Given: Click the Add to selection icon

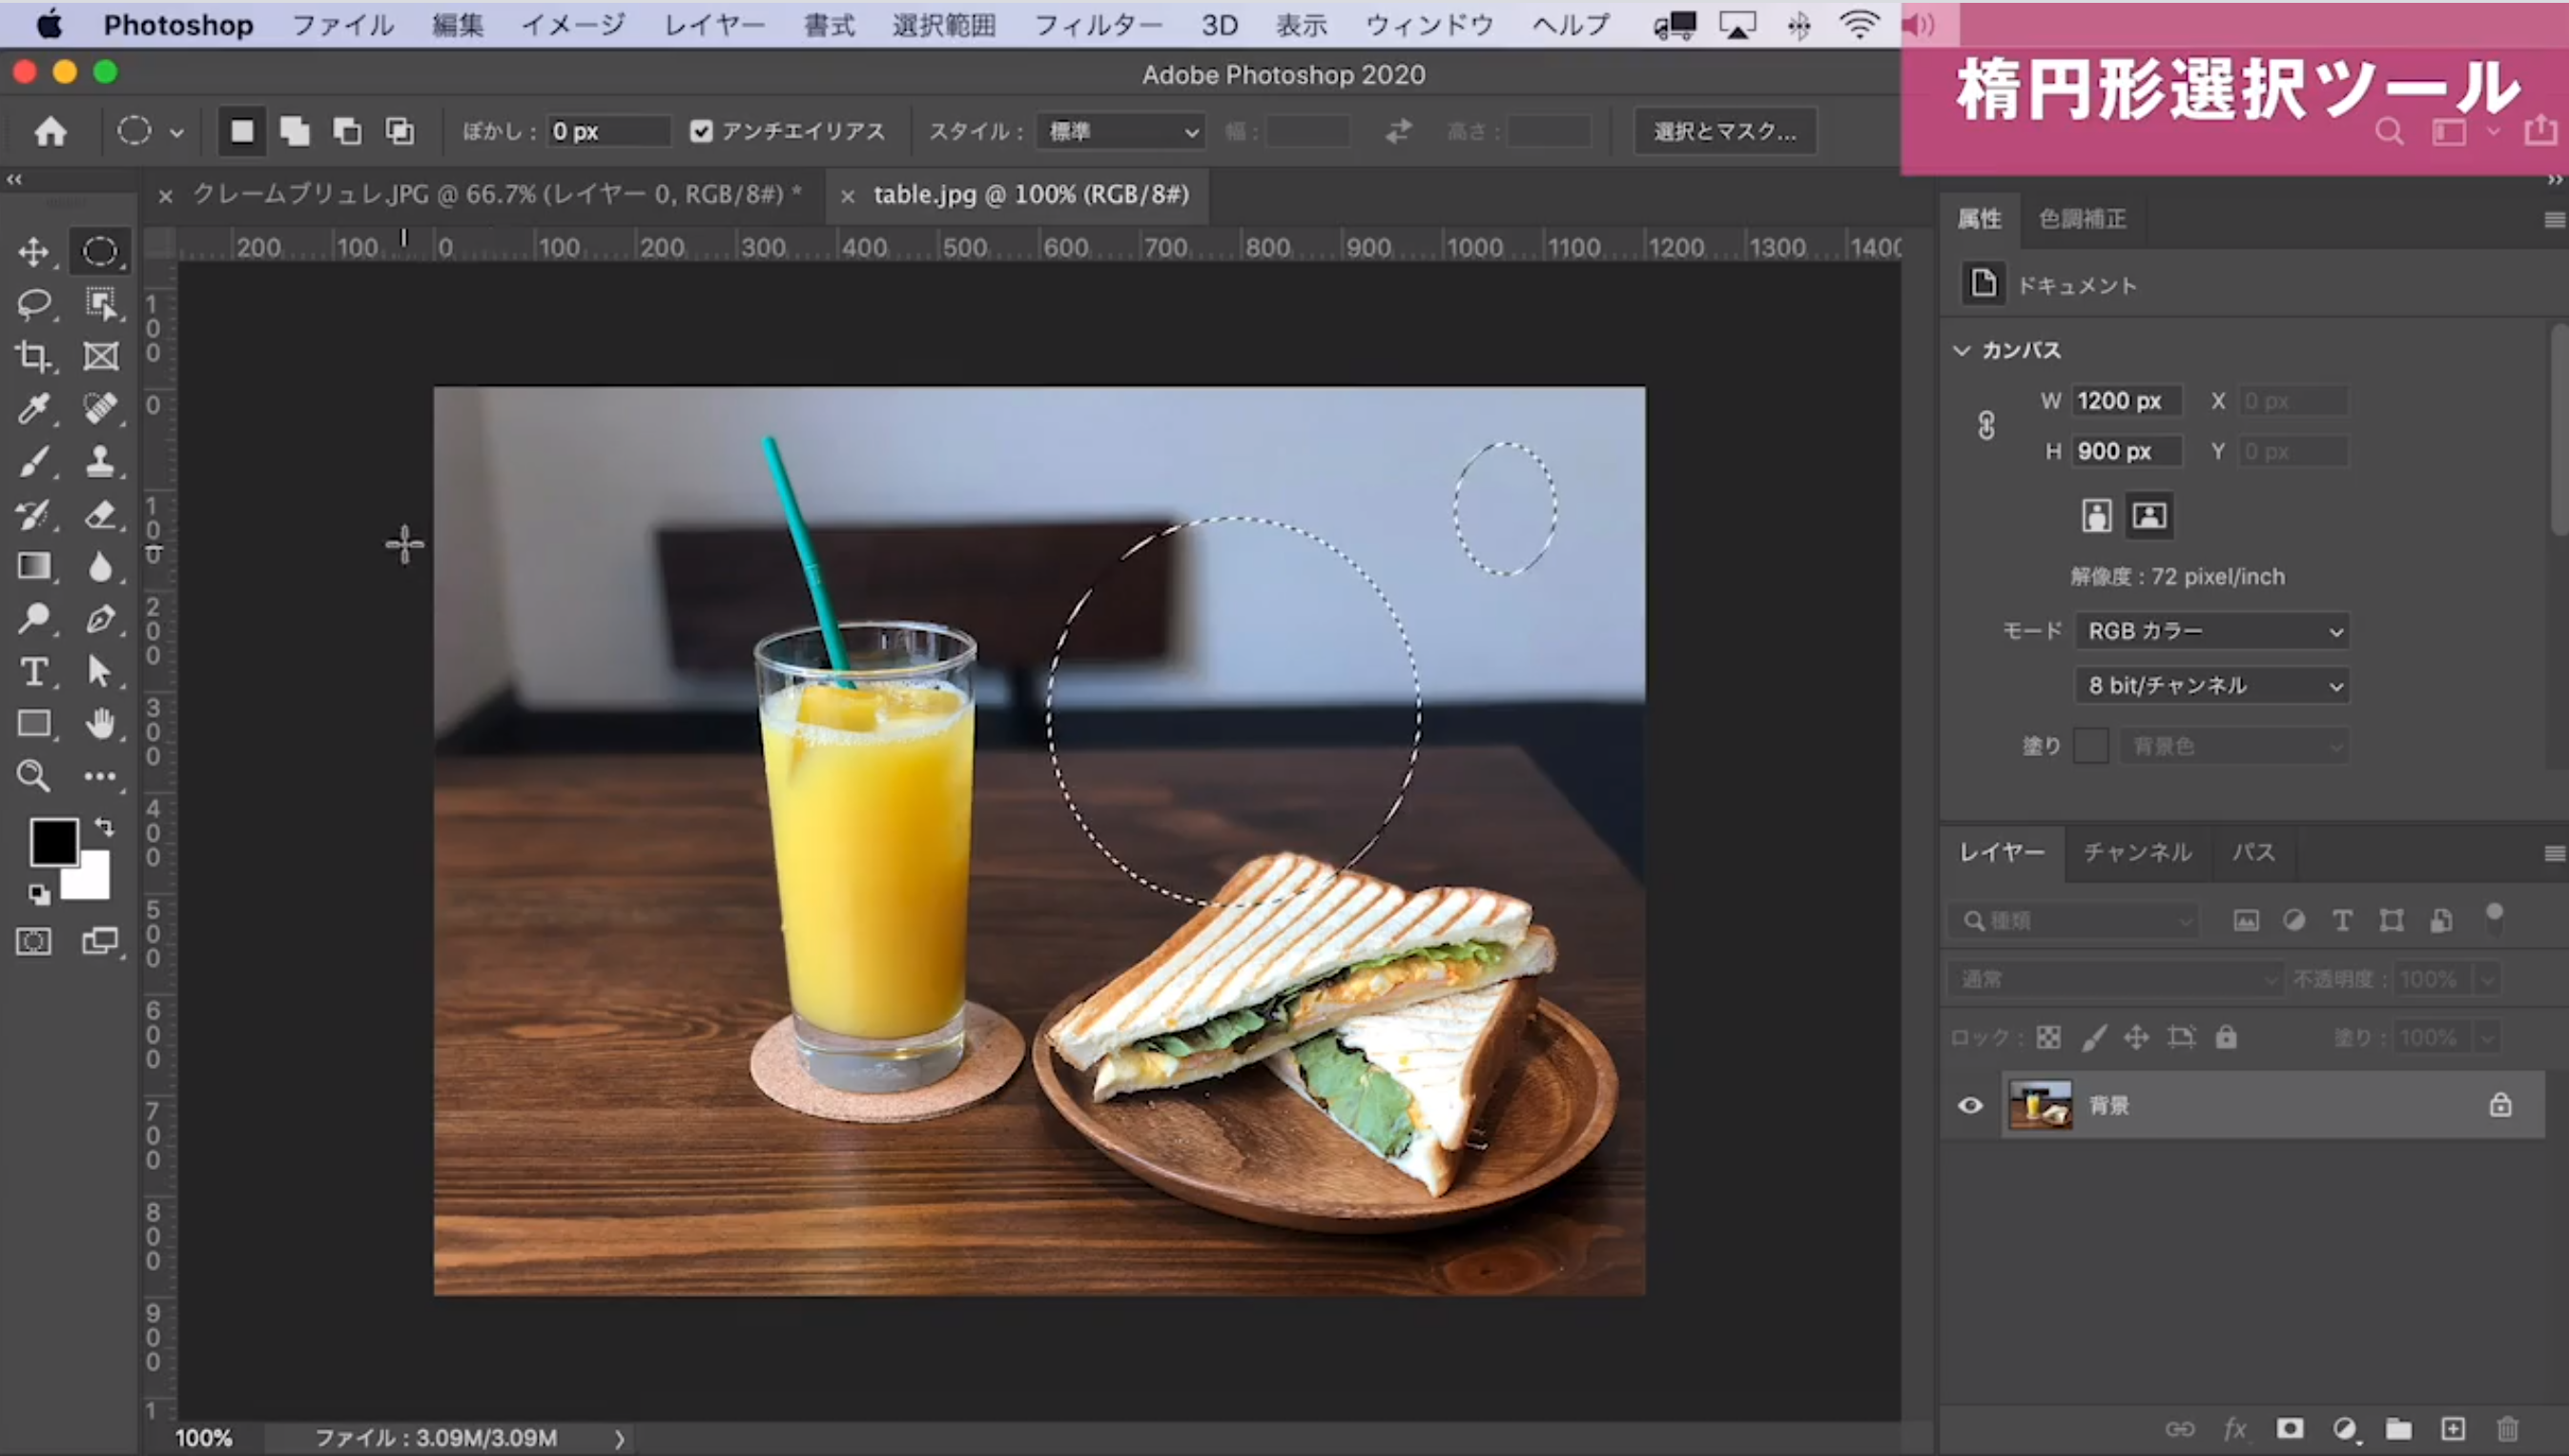Looking at the screenshot, I should (294, 131).
